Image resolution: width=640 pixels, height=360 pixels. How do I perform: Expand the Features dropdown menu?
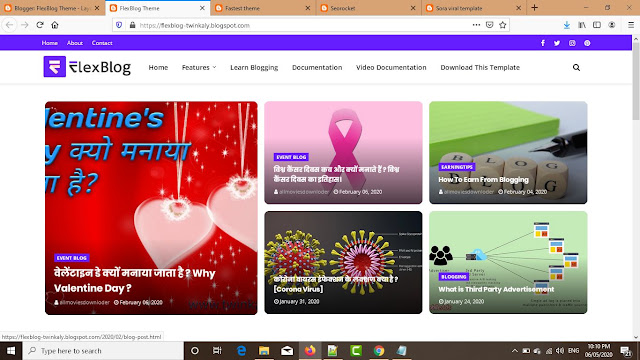tap(199, 67)
